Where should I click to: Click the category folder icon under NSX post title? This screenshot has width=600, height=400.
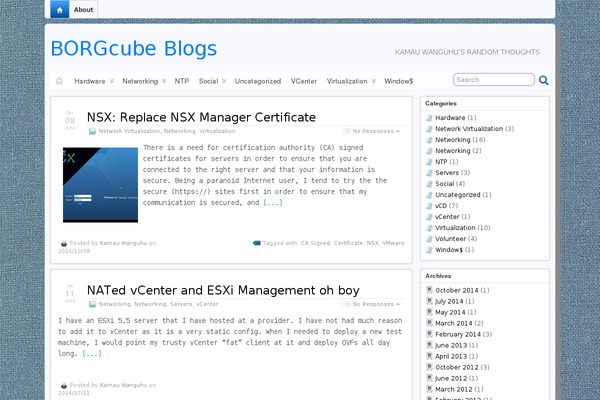(x=92, y=131)
